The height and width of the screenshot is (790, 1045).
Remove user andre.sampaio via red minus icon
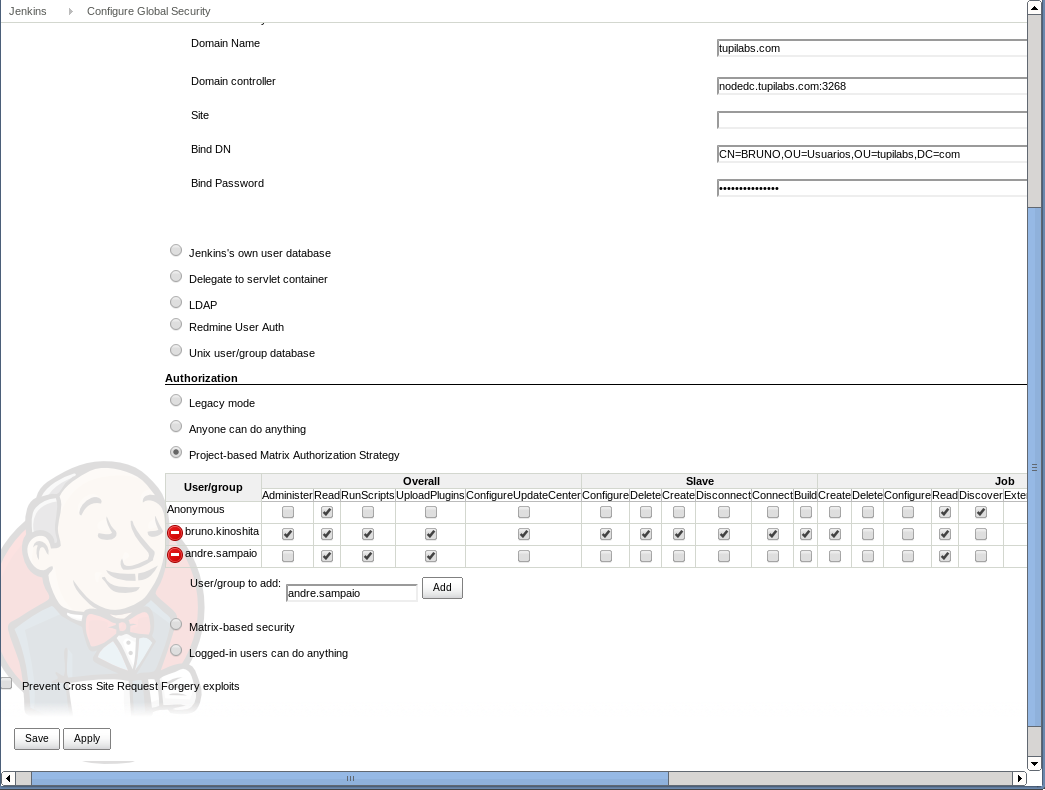175,555
